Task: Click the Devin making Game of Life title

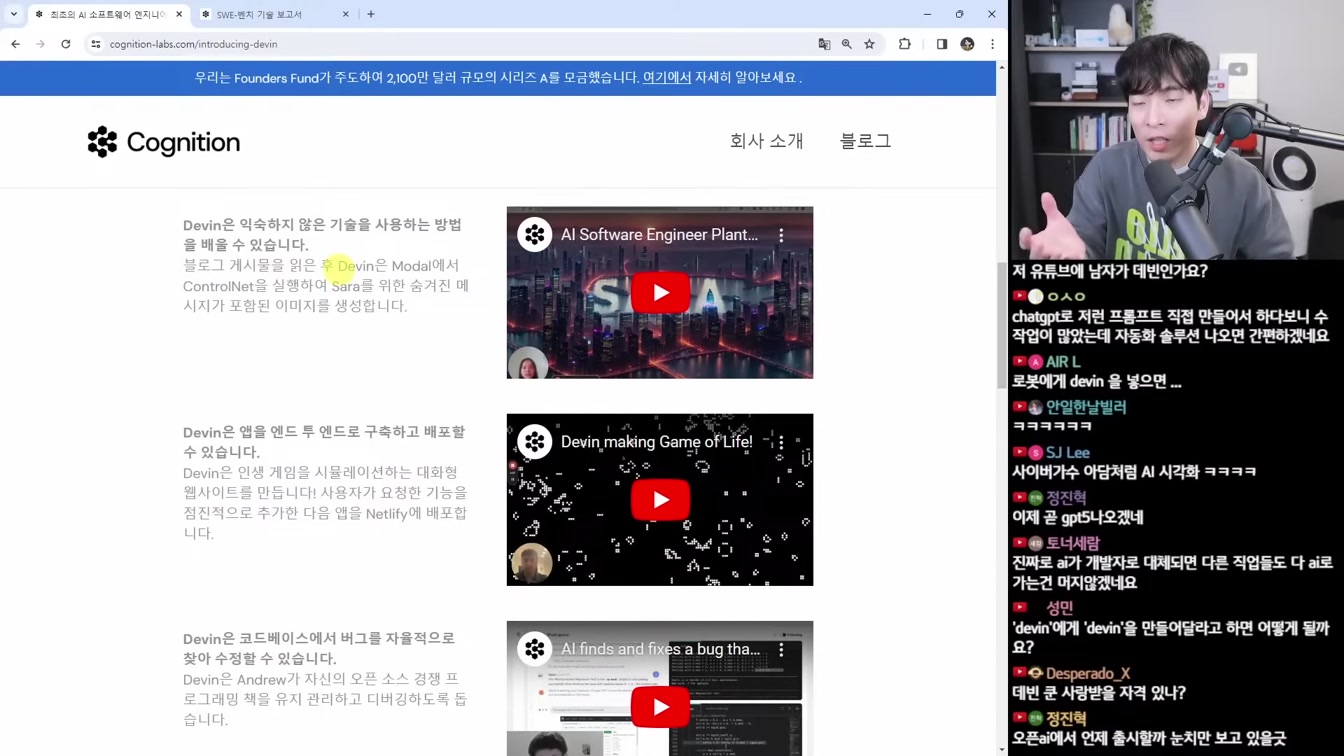Action: 657,442
